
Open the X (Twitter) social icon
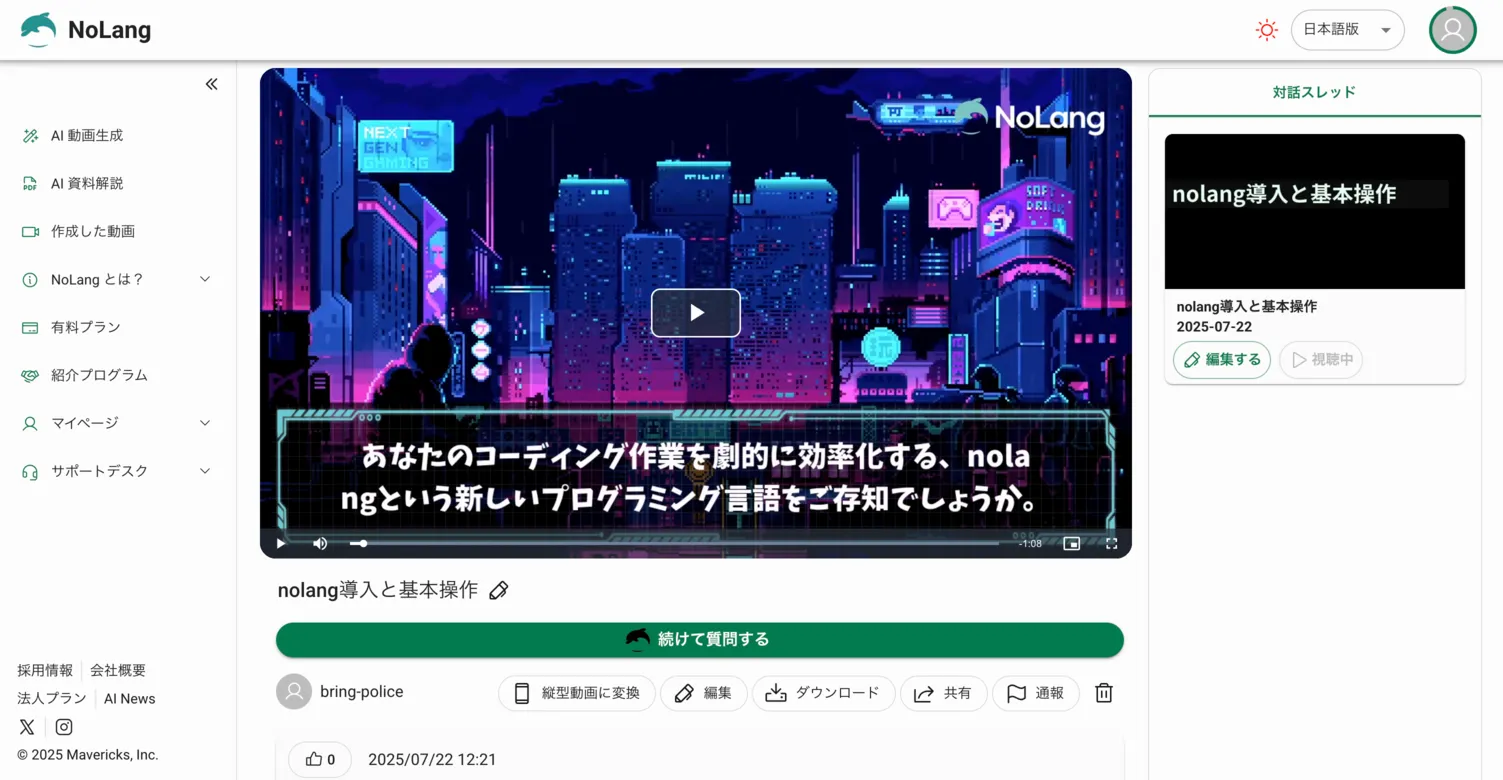pyautogui.click(x=27, y=727)
